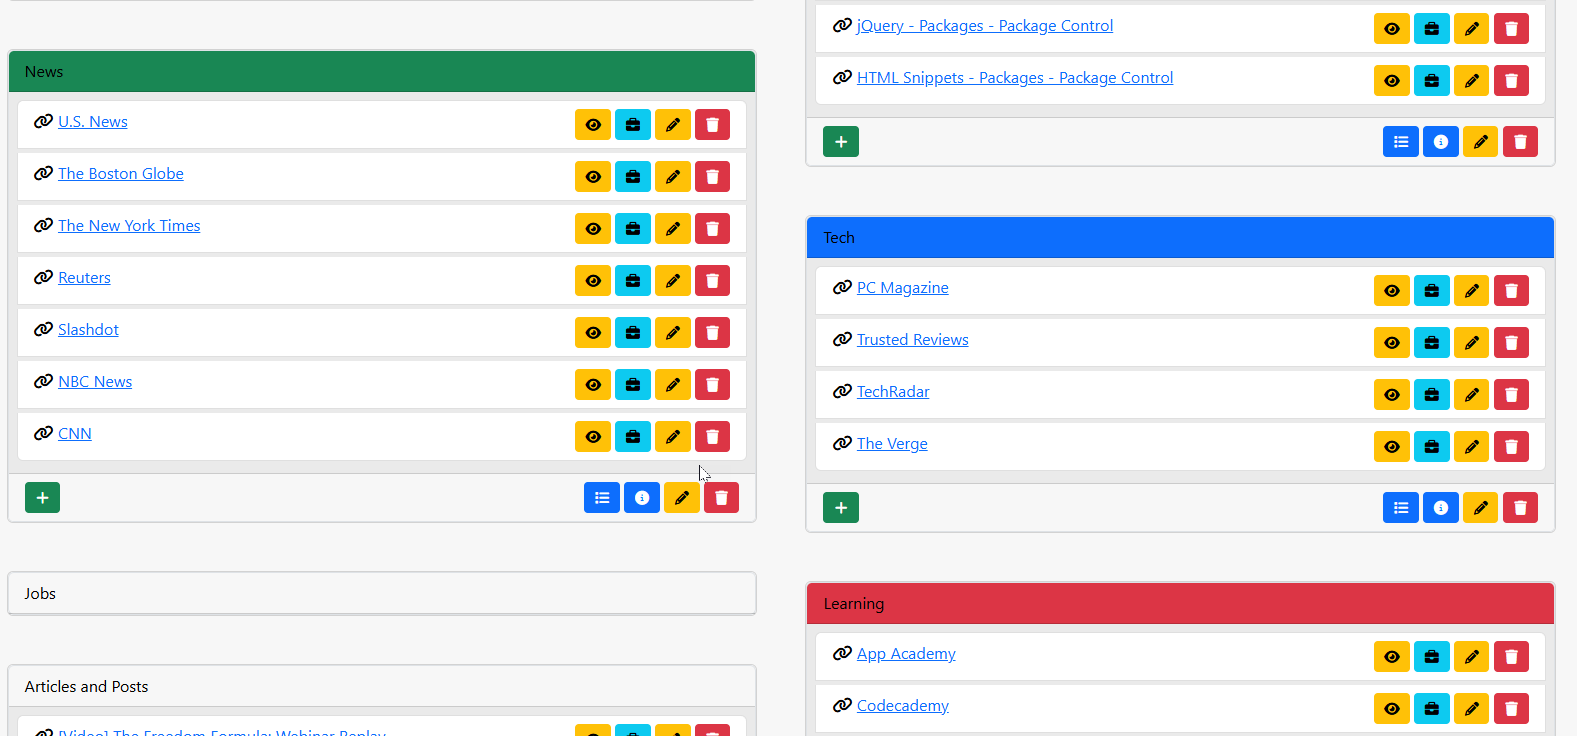Delete TechRadar with trash icon
1577x736 pixels.
pyautogui.click(x=1512, y=395)
